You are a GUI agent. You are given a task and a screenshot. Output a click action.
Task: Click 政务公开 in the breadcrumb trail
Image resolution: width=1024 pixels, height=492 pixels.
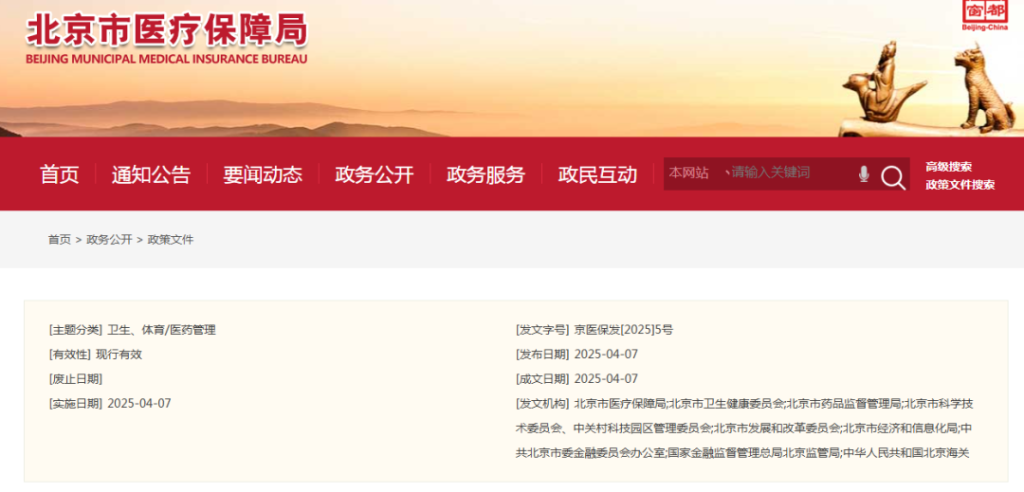click(x=109, y=240)
